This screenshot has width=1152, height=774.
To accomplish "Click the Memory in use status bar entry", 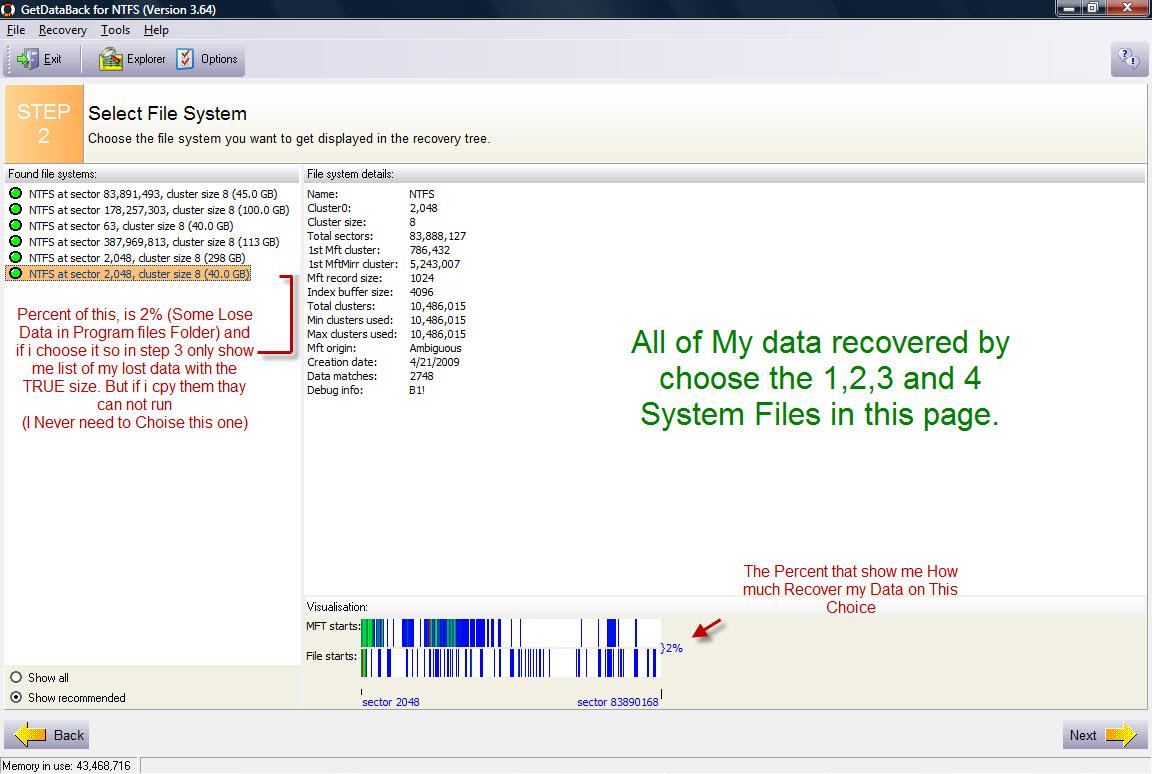I will pyautogui.click(x=67, y=766).
